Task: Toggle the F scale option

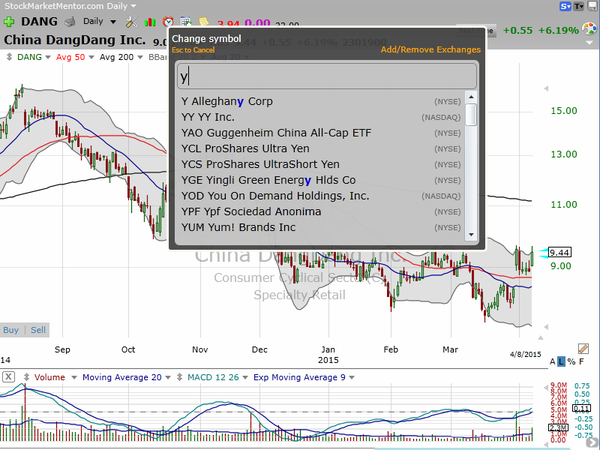Action: pos(582,362)
